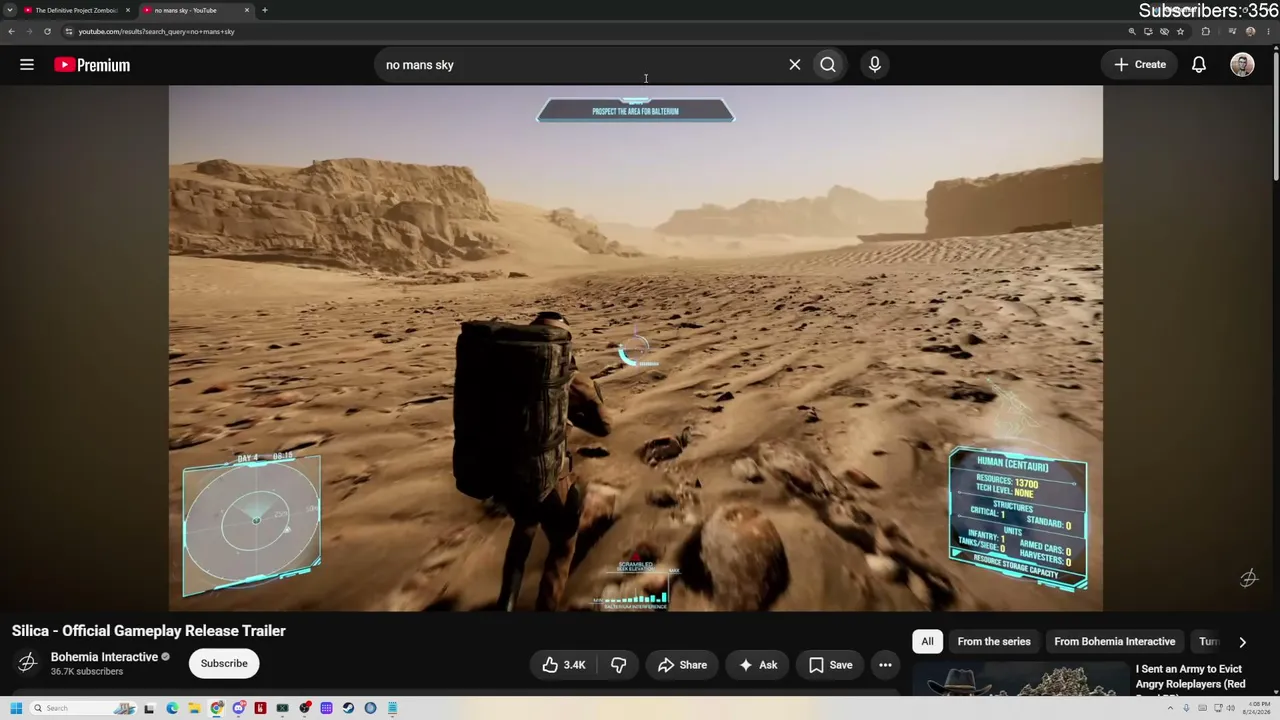Open the notifications bell

point(1199,65)
